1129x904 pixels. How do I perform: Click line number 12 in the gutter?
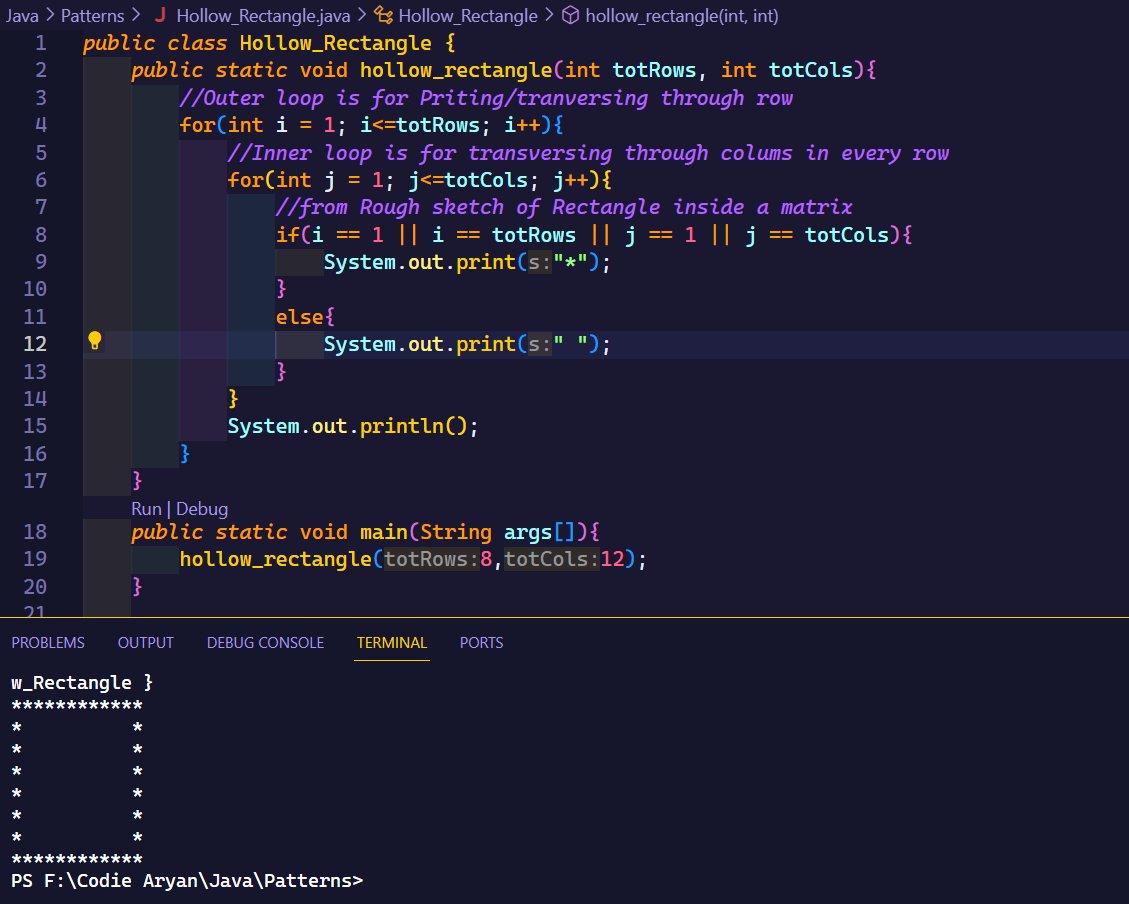tap(35, 344)
